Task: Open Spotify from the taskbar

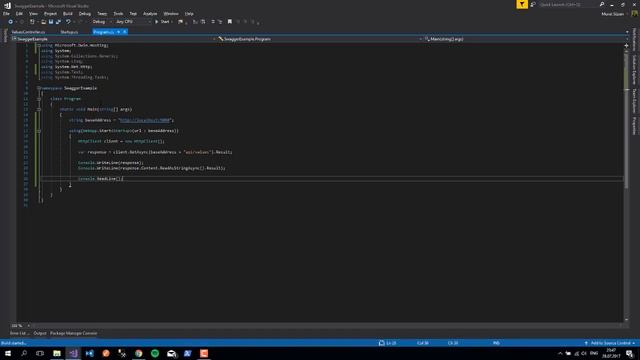Action: click(x=155, y=353)
